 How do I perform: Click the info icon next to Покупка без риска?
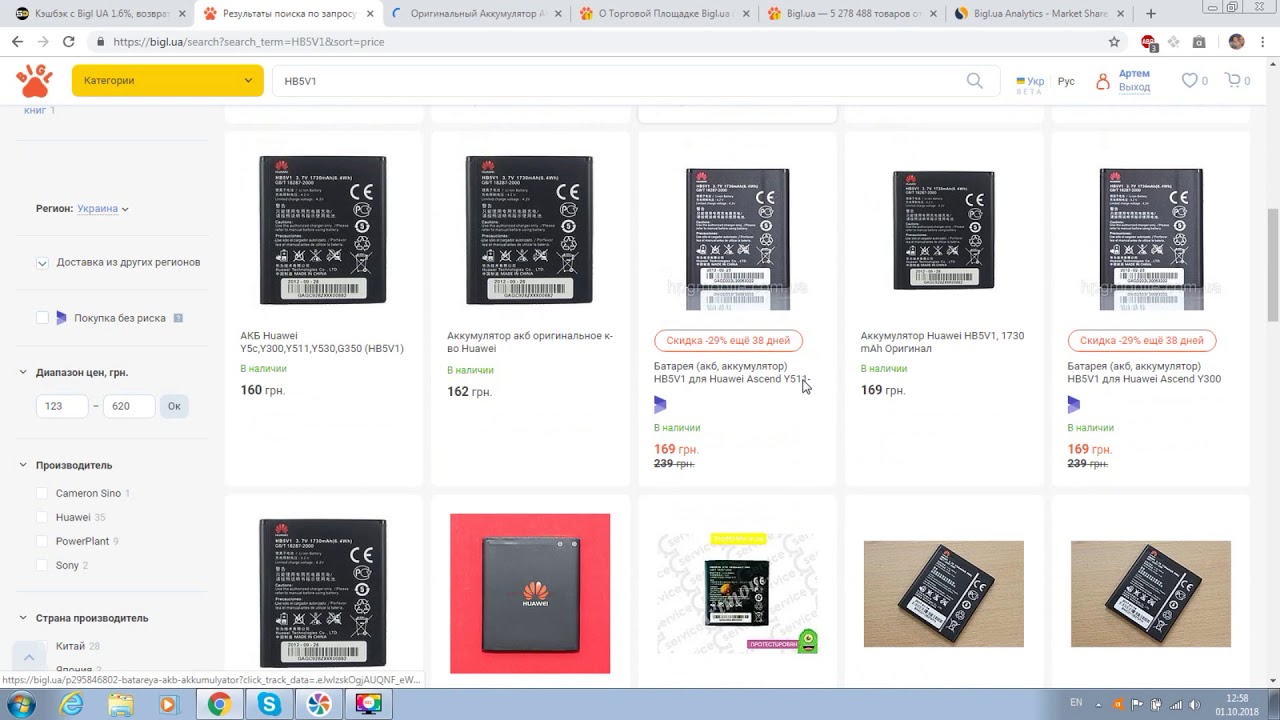coord(178,318)
